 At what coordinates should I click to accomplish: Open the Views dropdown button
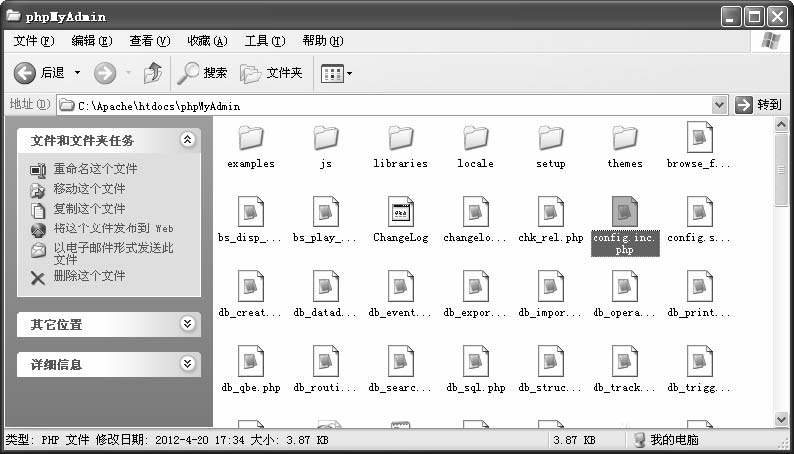[336, 74]
